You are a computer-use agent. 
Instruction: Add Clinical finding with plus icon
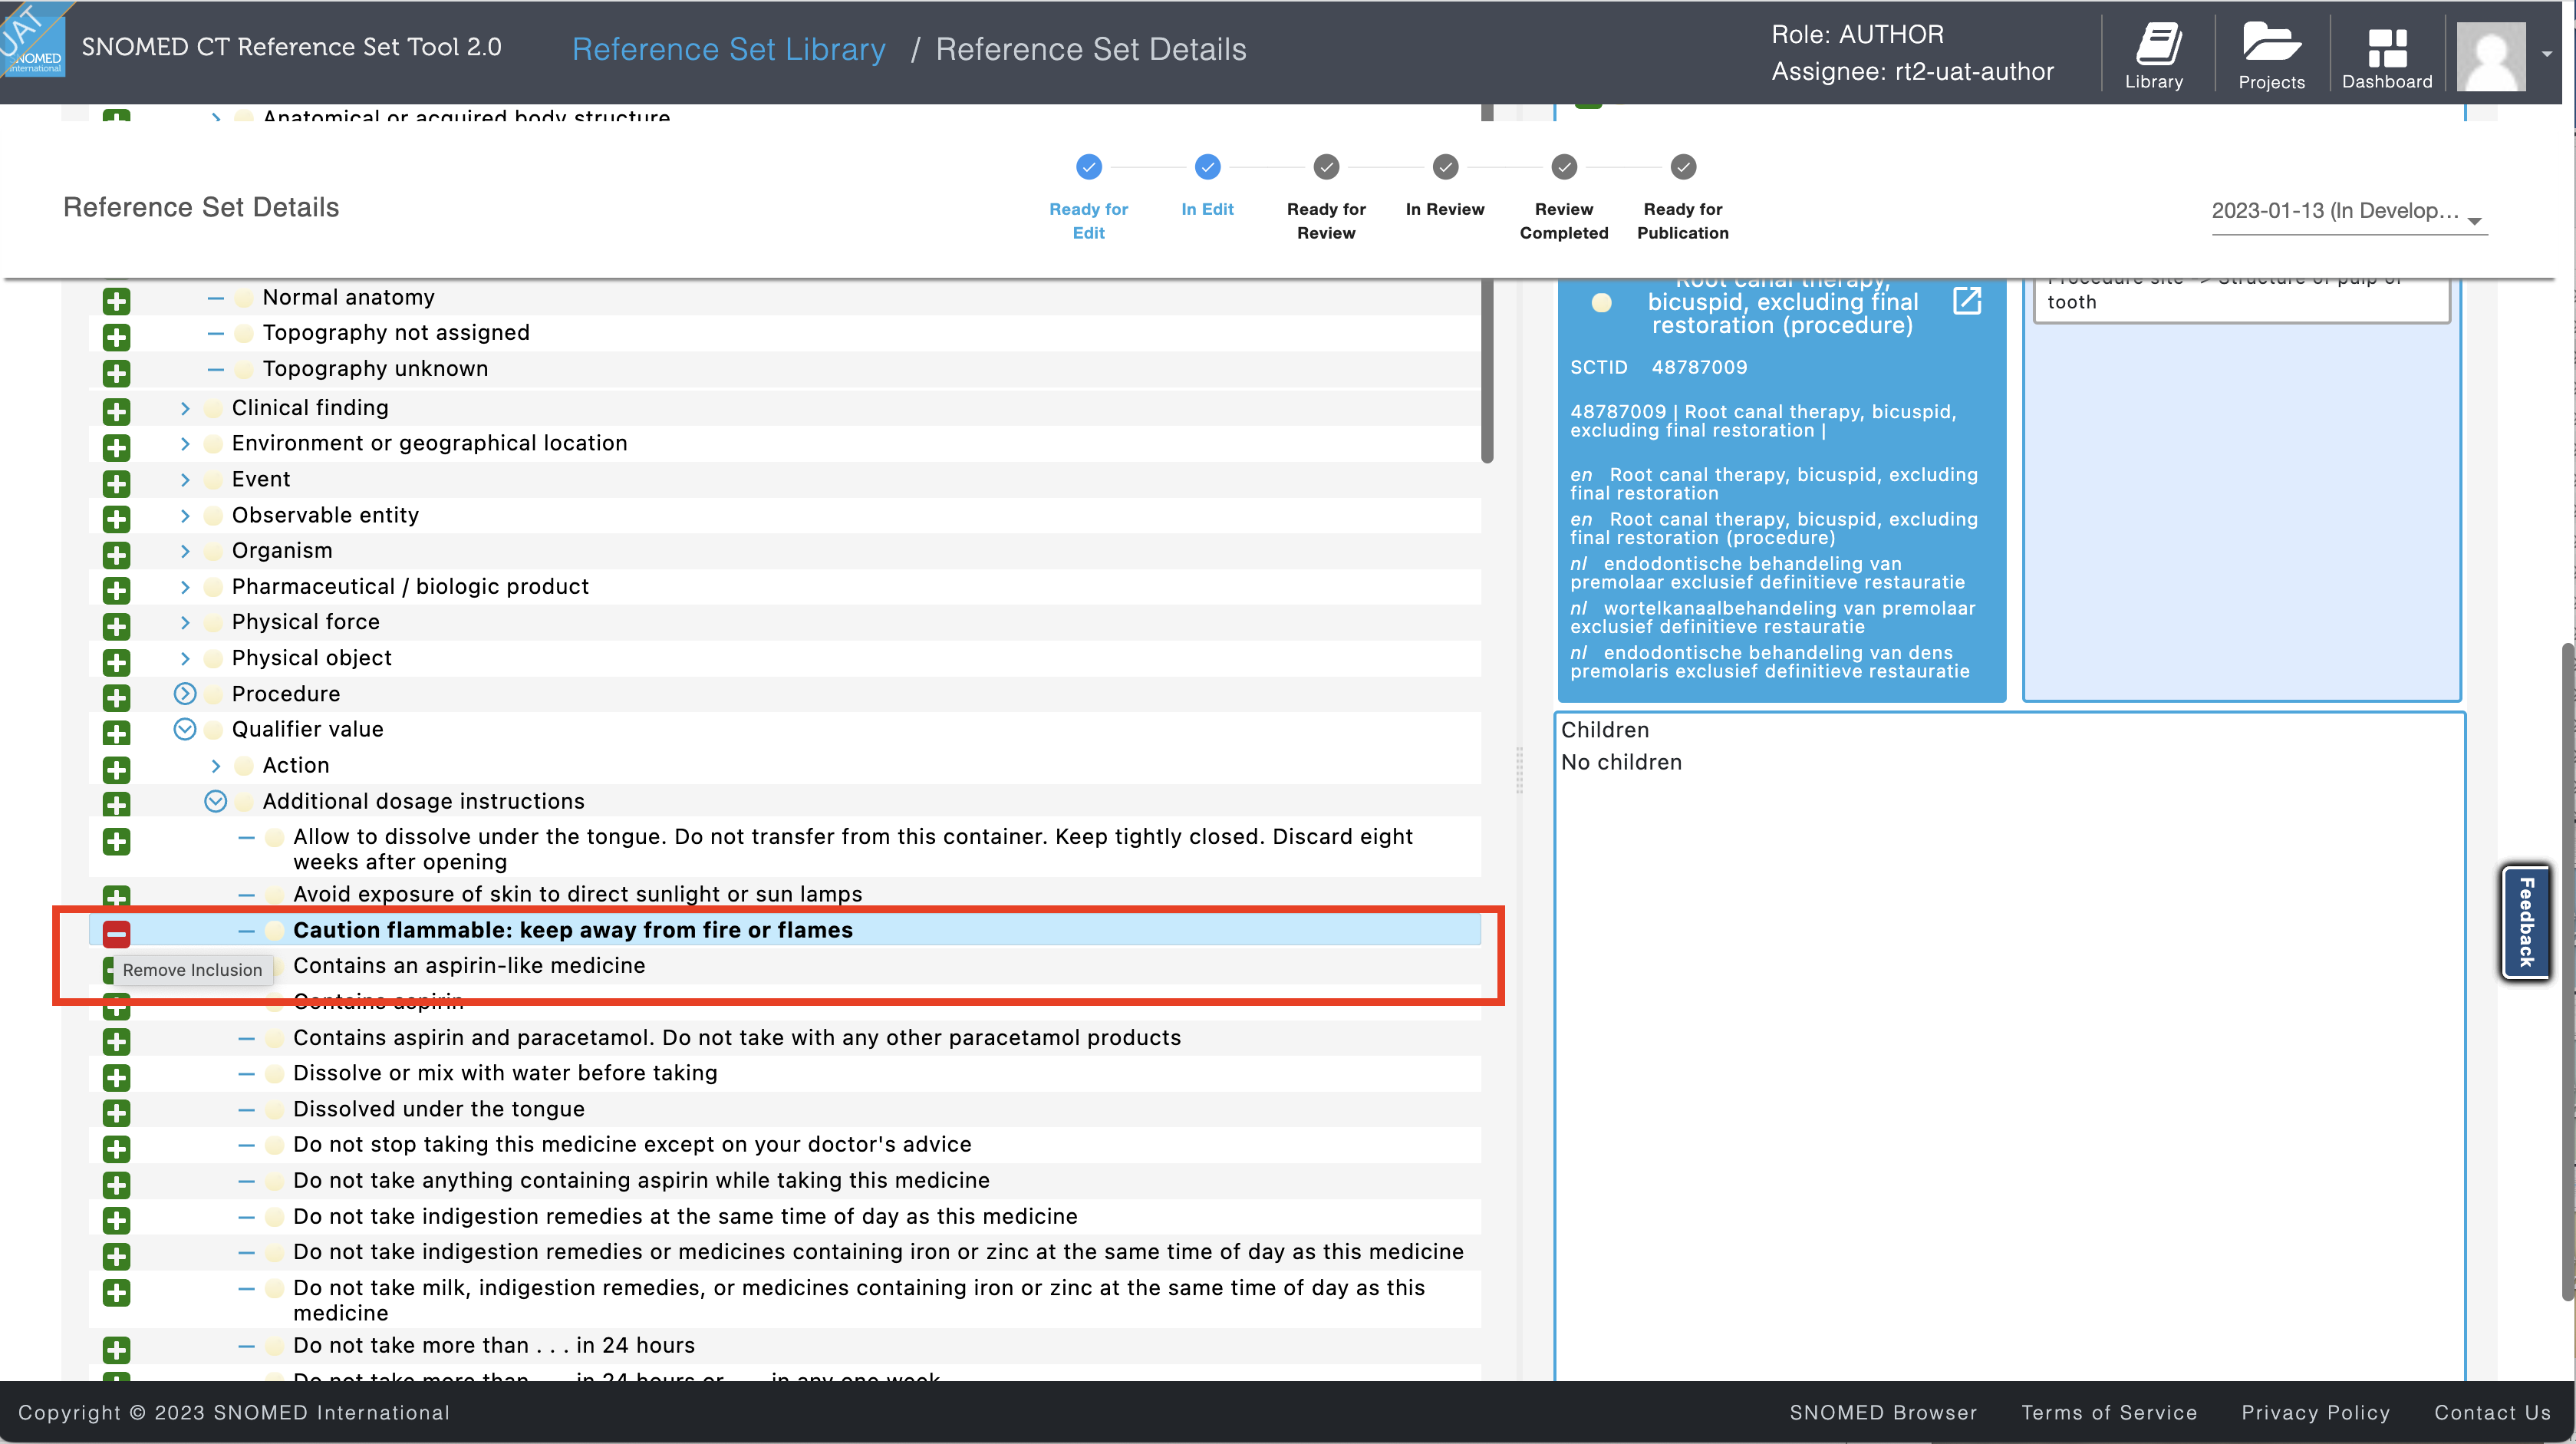point(116,411)
